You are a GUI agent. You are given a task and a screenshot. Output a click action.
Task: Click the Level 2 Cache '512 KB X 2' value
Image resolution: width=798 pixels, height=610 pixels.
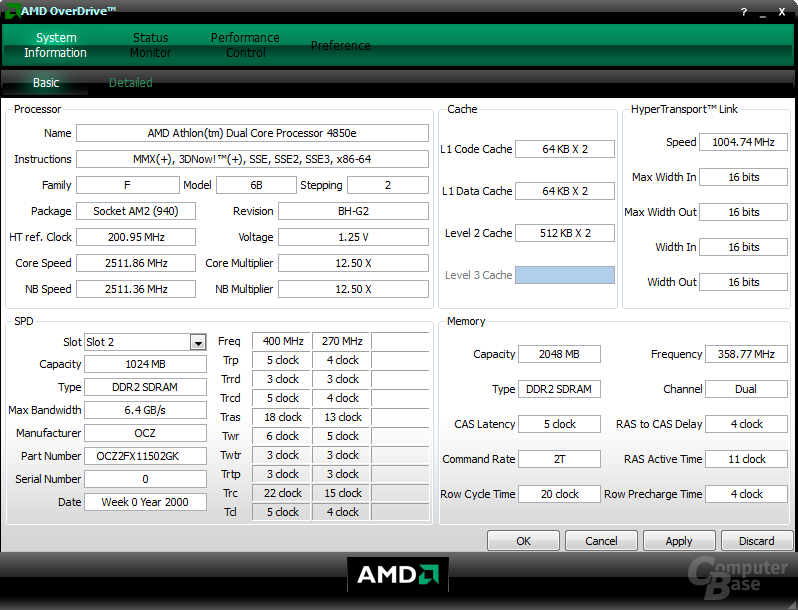click(x=565, y=233)
